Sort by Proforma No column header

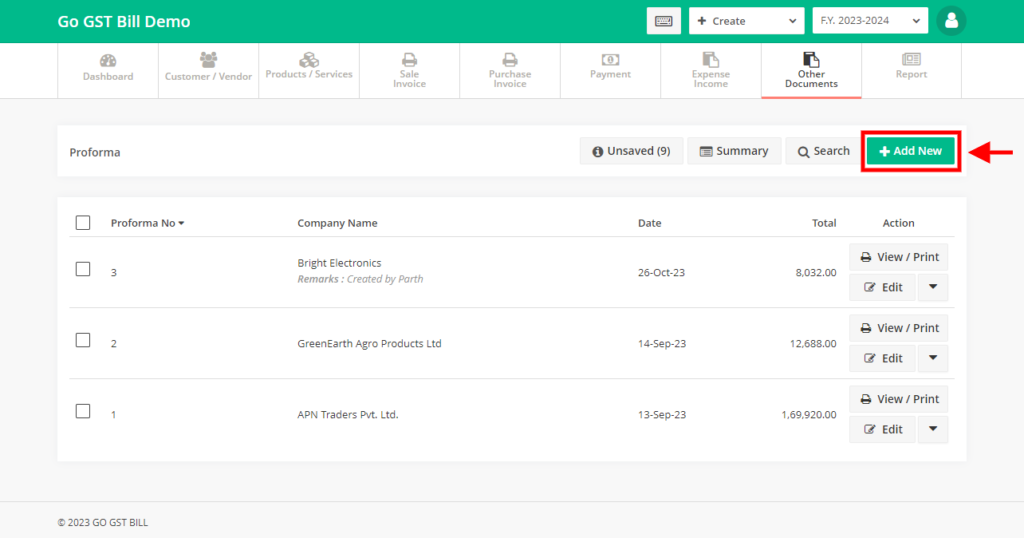pos(147,223)
